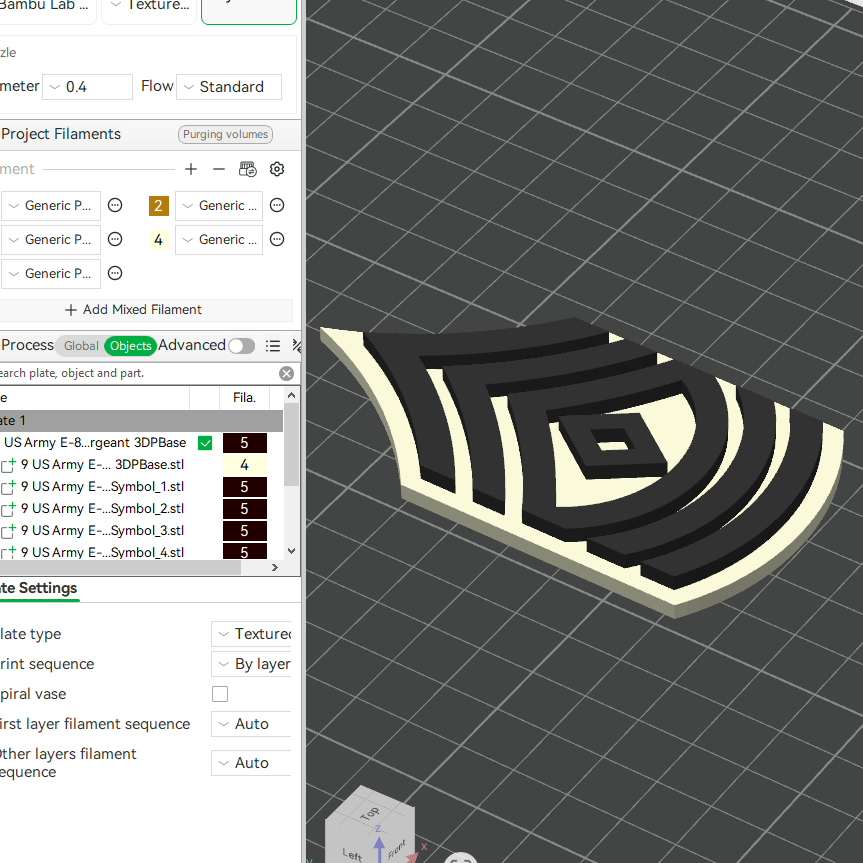Open options for second-row left Generic P filament
Screen dimensions: 863x863
click(x=114, y=239)
